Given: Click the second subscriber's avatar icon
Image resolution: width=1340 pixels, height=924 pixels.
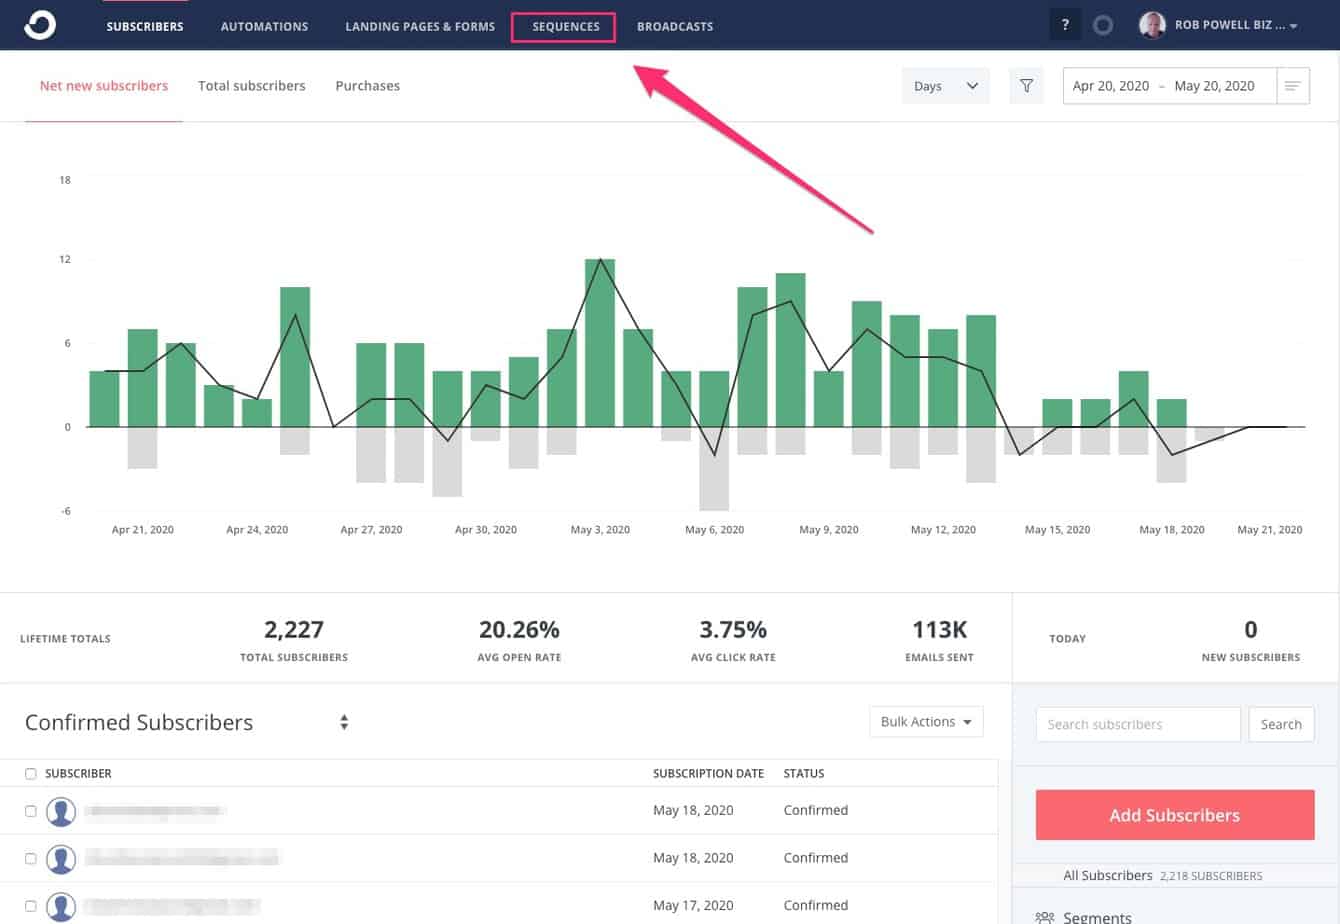Looking at the screenshot, I should click(61, 858).
